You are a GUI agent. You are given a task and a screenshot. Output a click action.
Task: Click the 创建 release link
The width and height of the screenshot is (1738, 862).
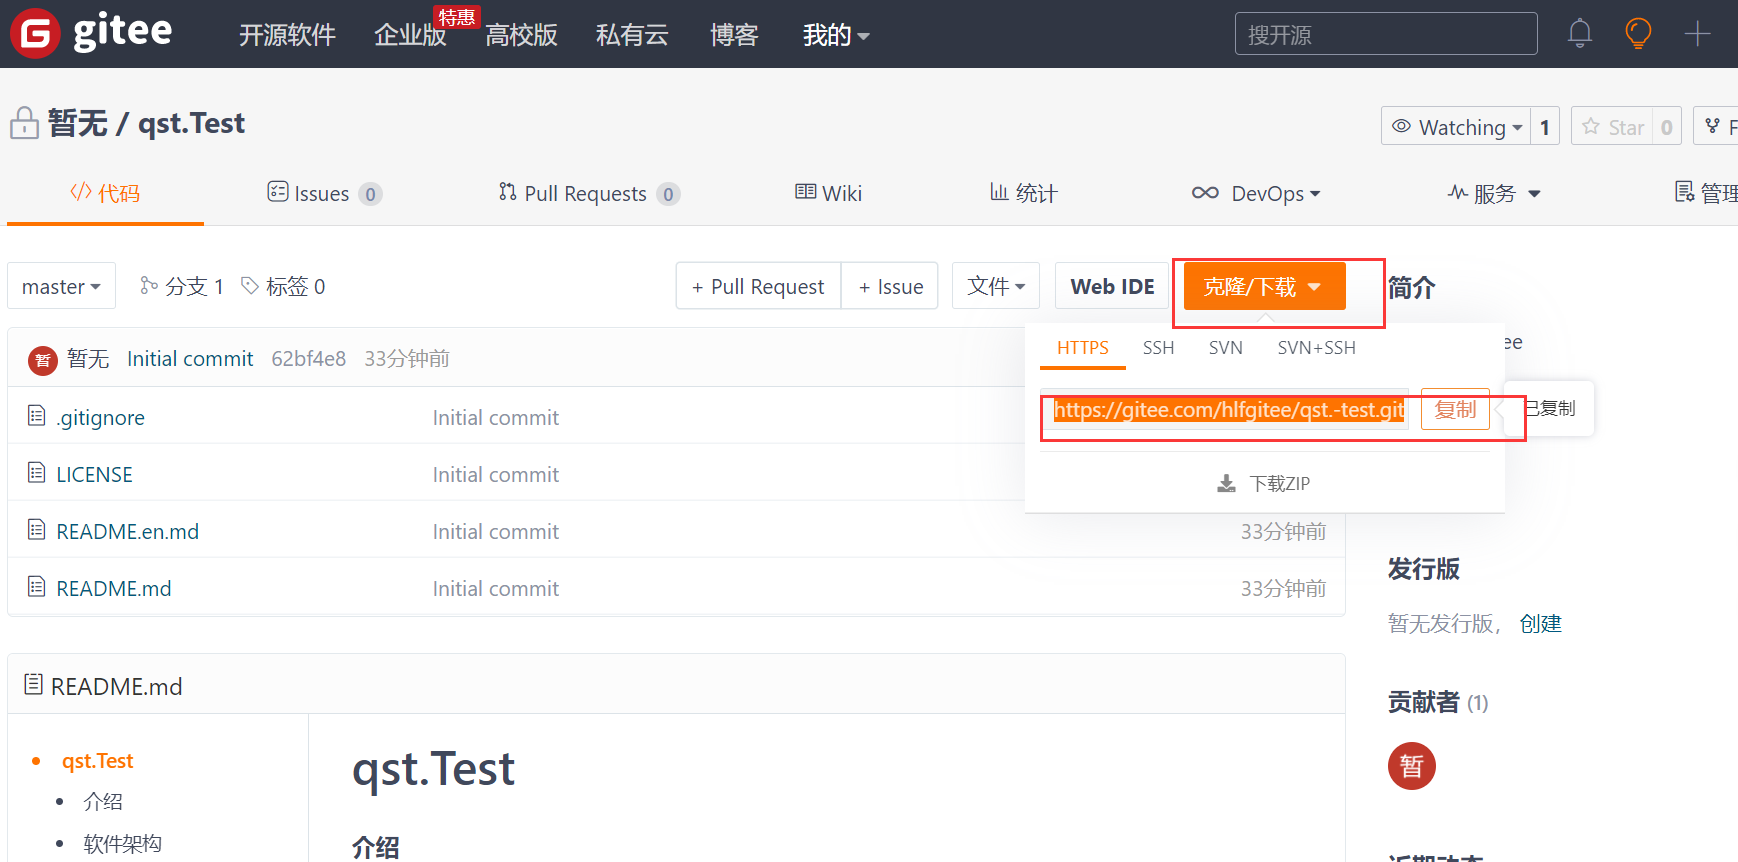pos(1540,624)
